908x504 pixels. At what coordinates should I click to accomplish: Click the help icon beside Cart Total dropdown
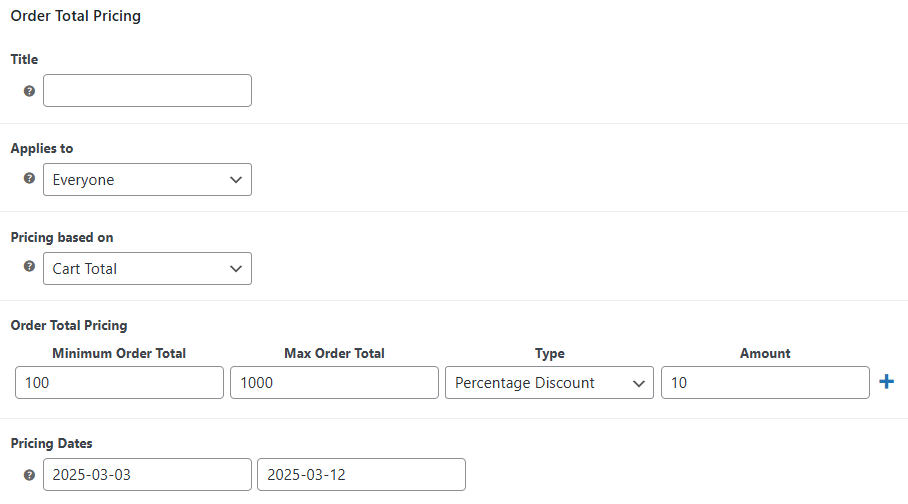(x=29, y=266)
